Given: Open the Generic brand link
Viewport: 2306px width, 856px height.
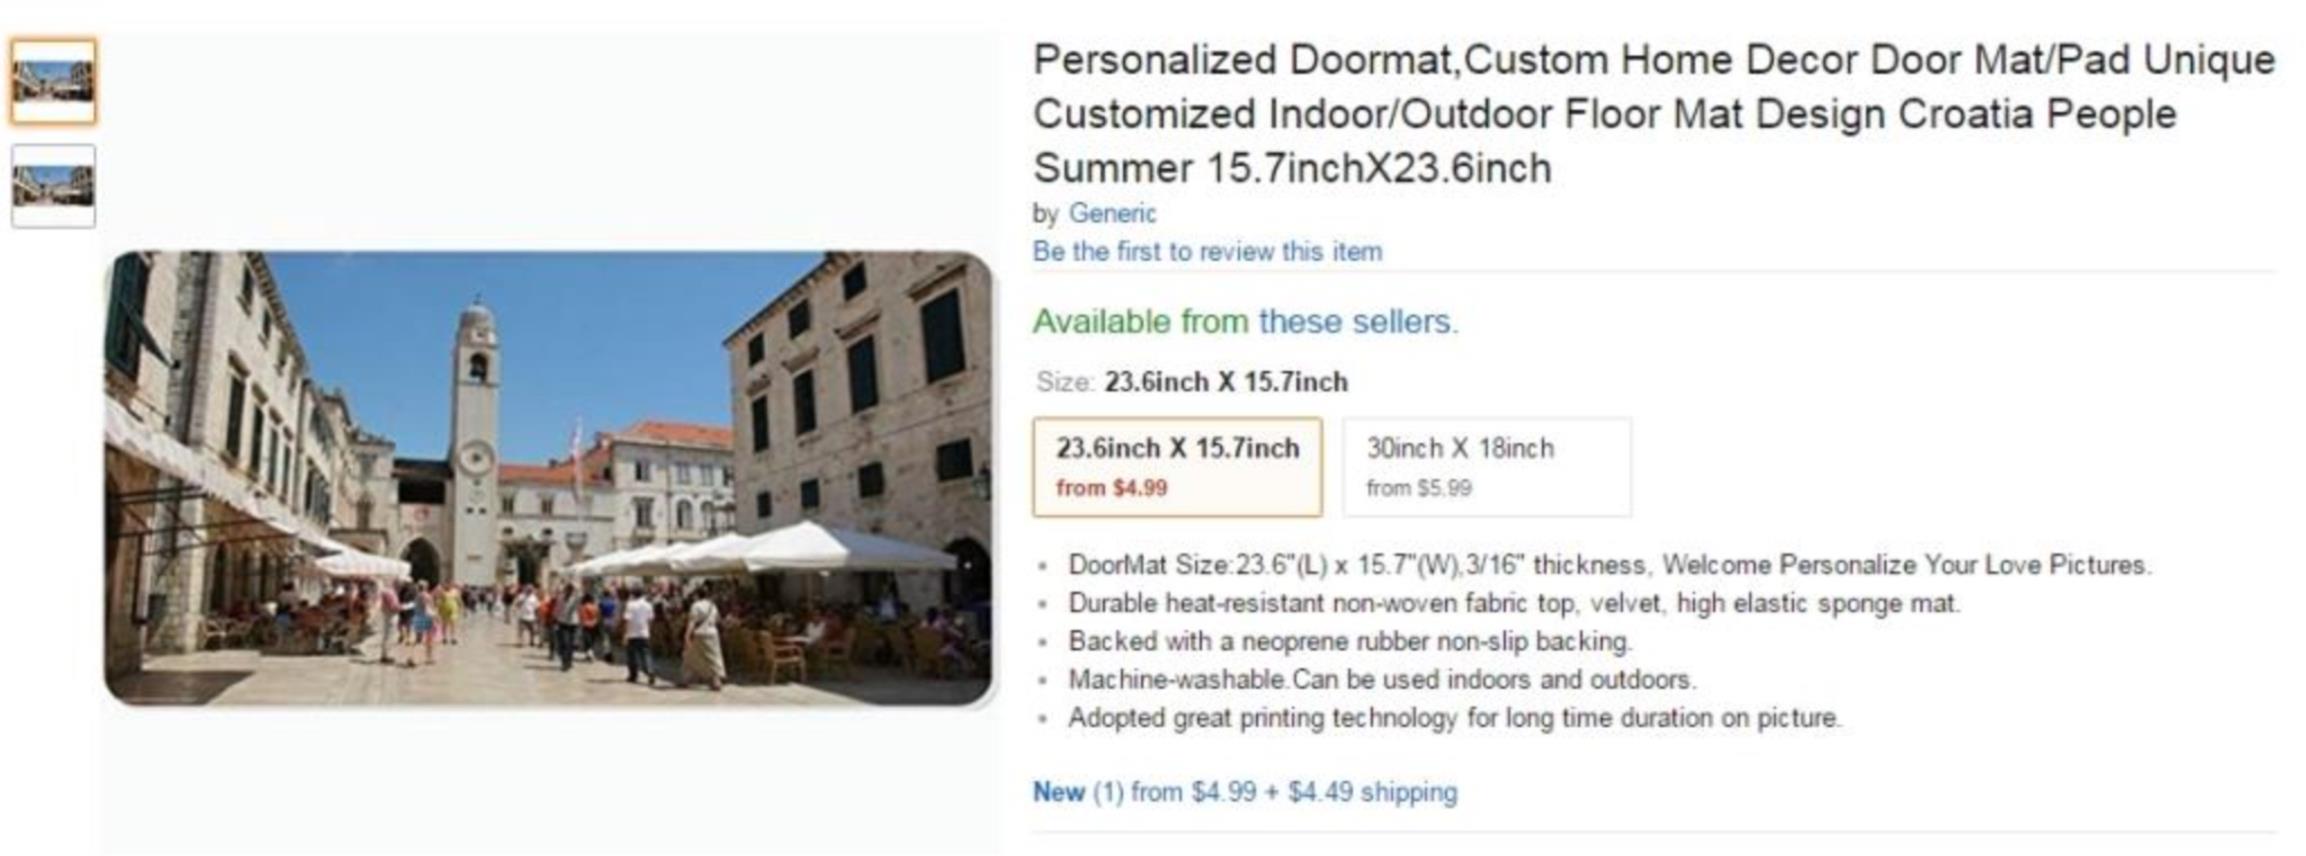Looking at the screenshot, I should tap(1112, 213).
